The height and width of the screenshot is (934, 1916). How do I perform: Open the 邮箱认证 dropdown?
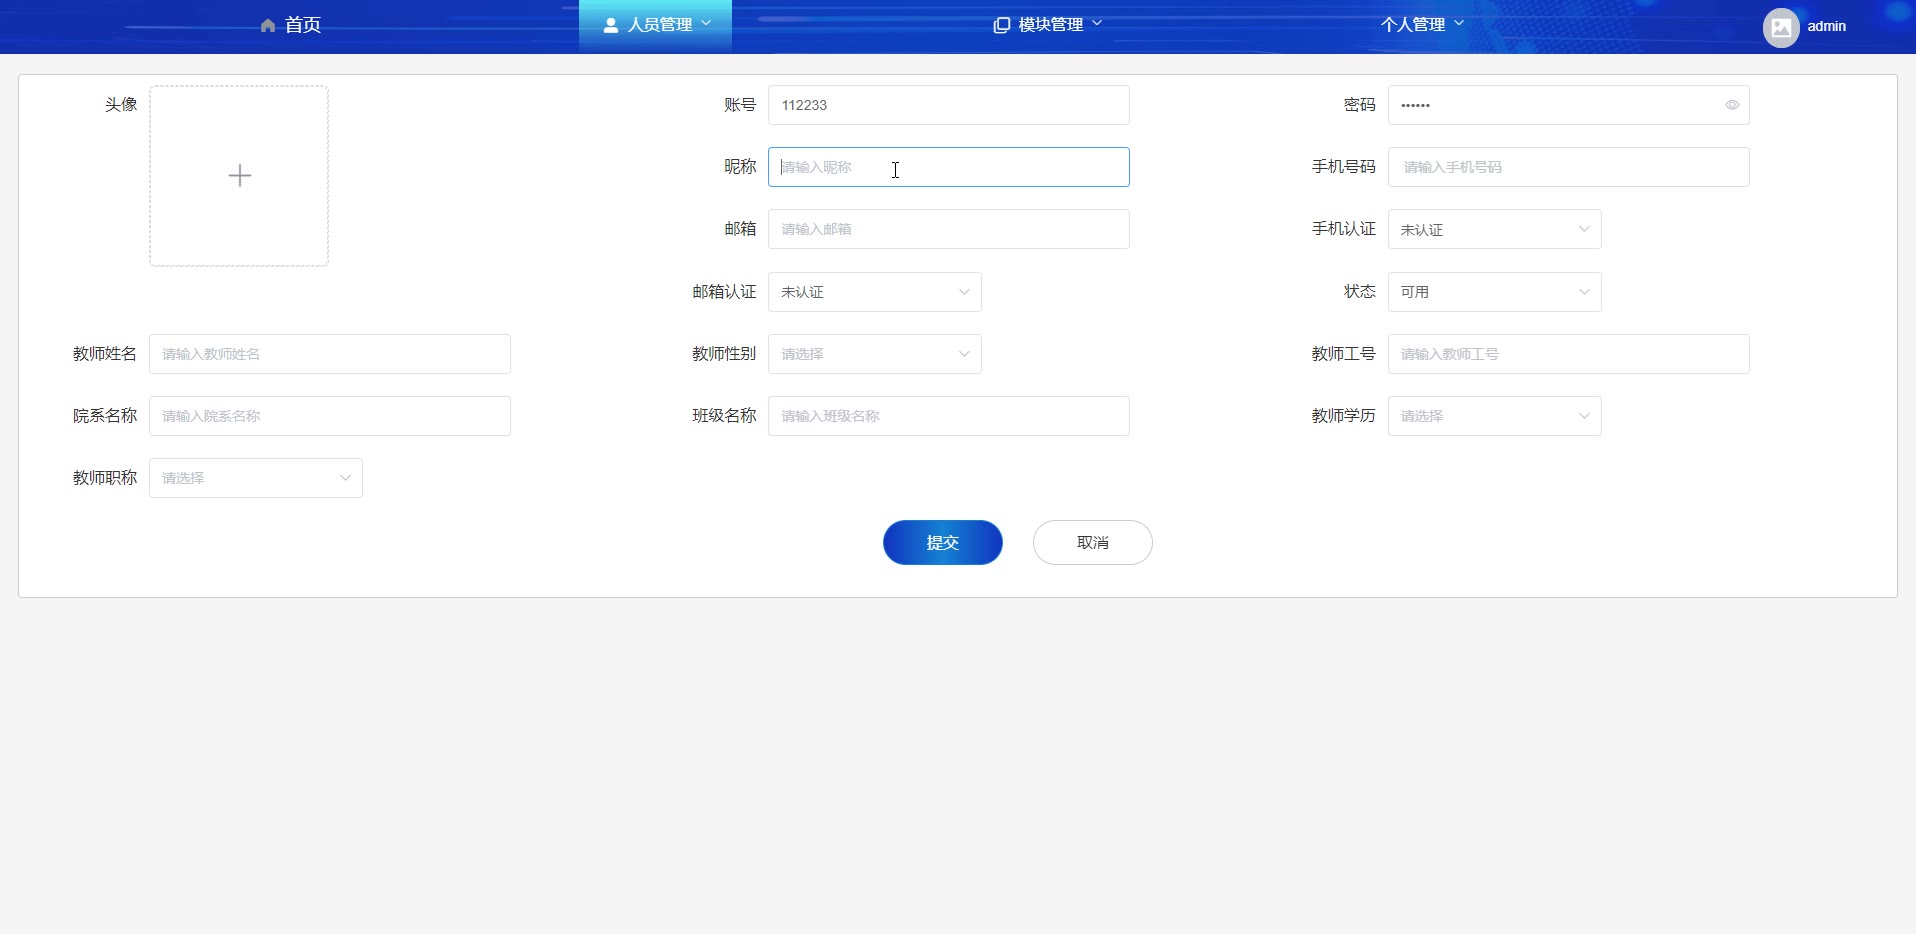click(x=874, y=292)
